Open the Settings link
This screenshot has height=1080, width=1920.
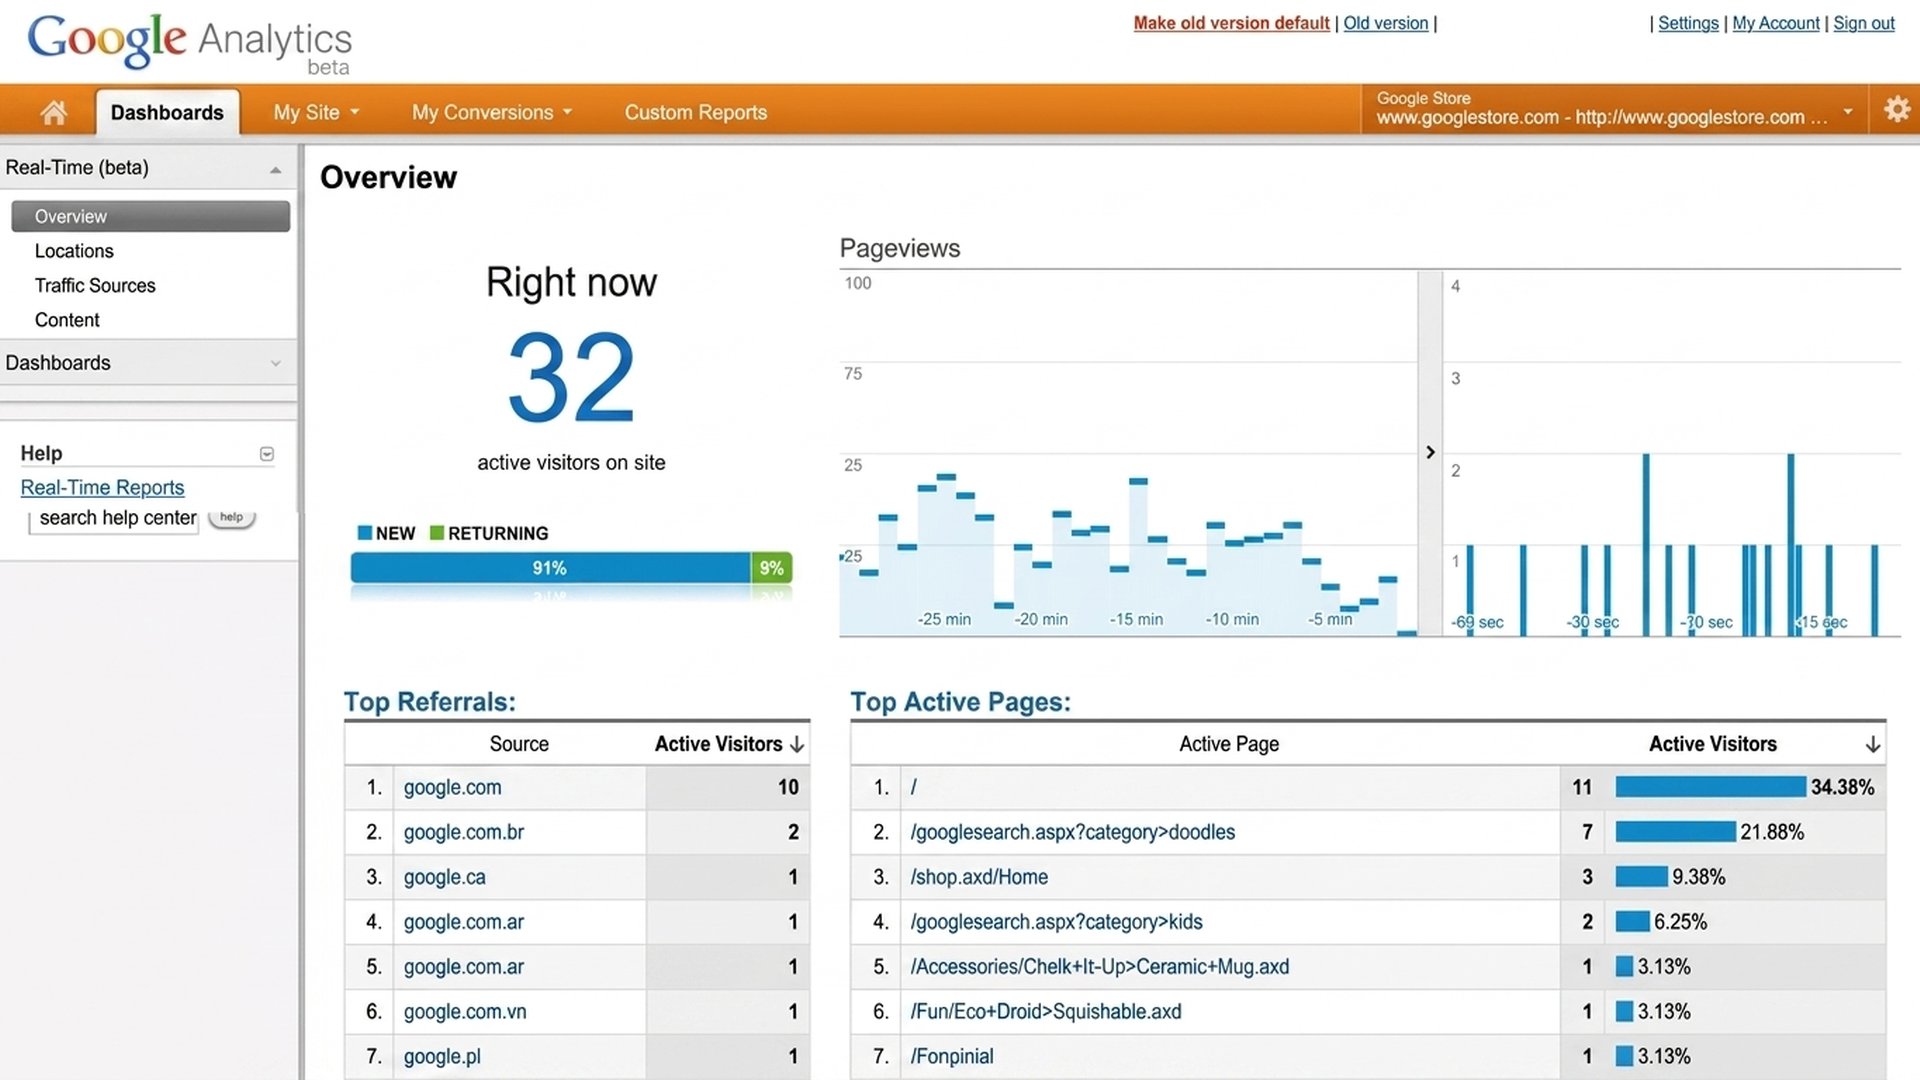click(x=1688, y=23)
